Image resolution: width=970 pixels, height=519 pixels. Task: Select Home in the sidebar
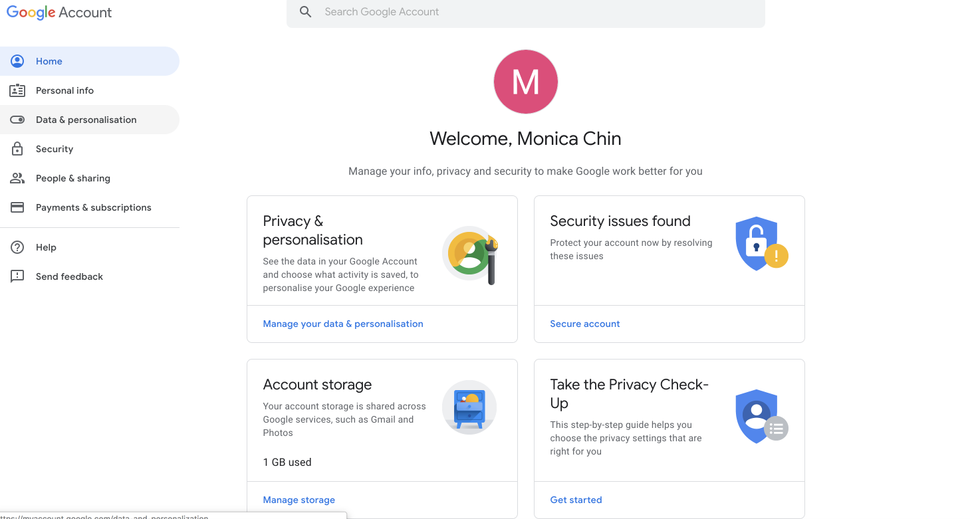tap(90, 61)
